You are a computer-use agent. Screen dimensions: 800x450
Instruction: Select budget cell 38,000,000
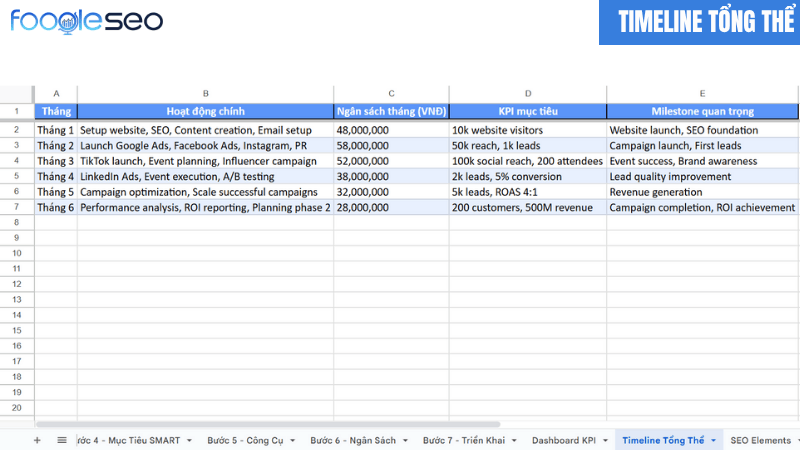[391, 177]
